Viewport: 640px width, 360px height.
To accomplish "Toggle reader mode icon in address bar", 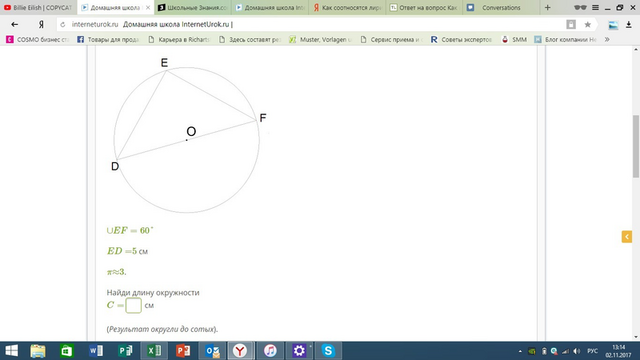I will click(x=571, y=24).
